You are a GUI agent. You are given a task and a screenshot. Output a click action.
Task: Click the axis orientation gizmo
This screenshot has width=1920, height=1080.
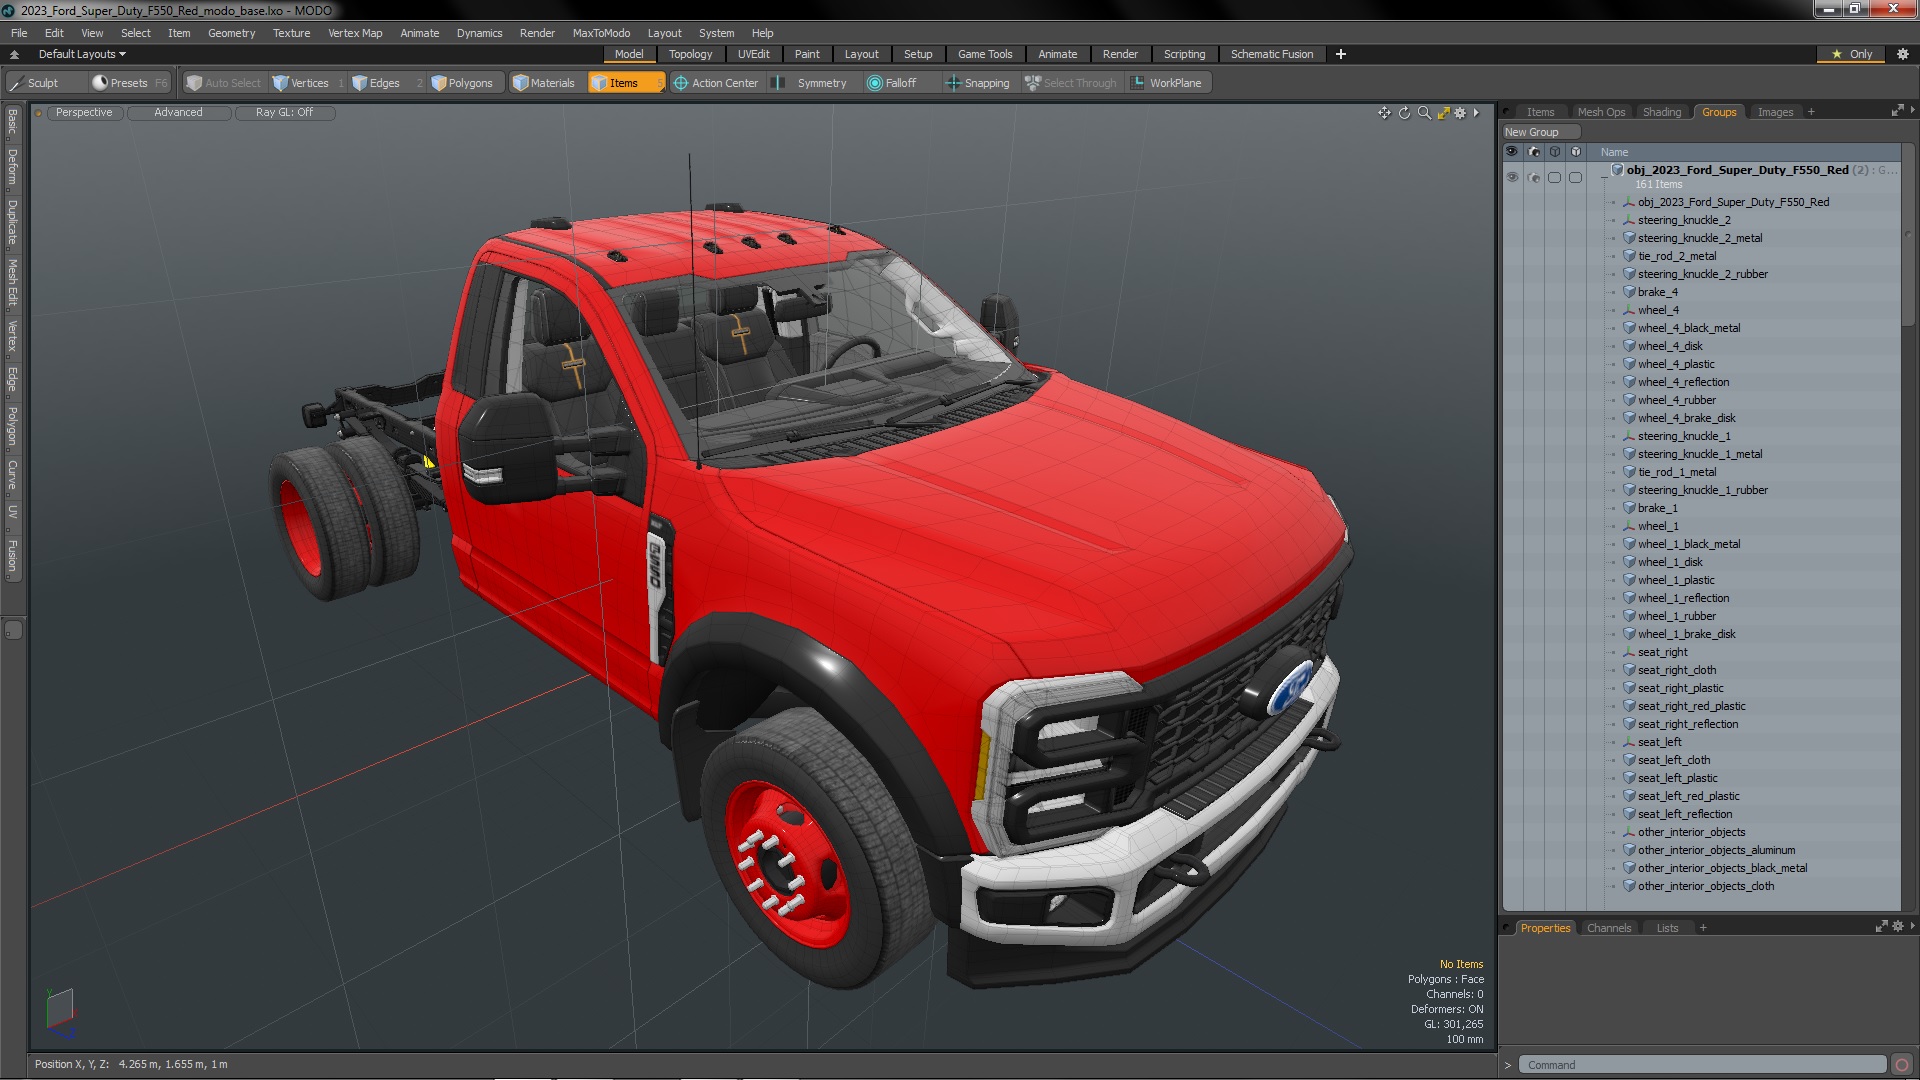(x=60, y=1012)
